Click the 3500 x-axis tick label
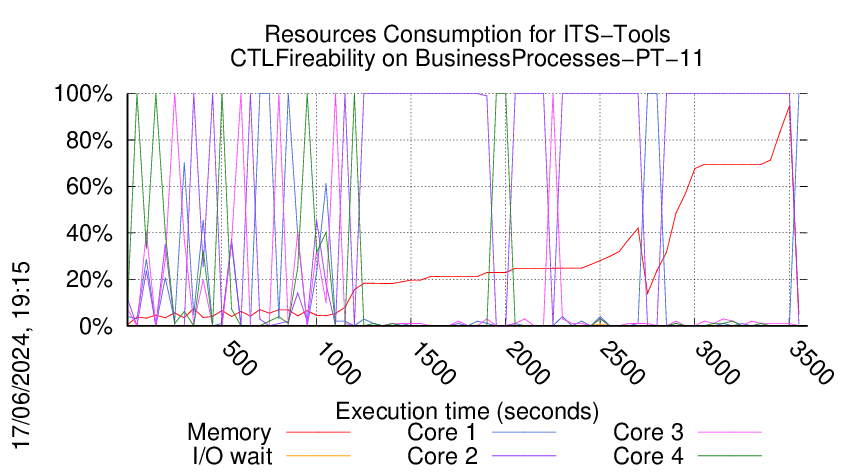This screenshot has width=850, height=475. click(x=811, y=363)
